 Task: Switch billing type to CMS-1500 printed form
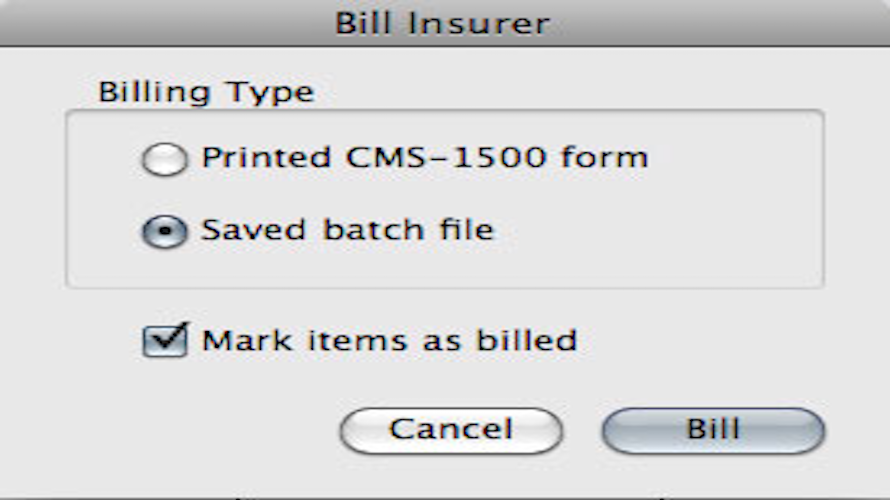tap(165, 158)
